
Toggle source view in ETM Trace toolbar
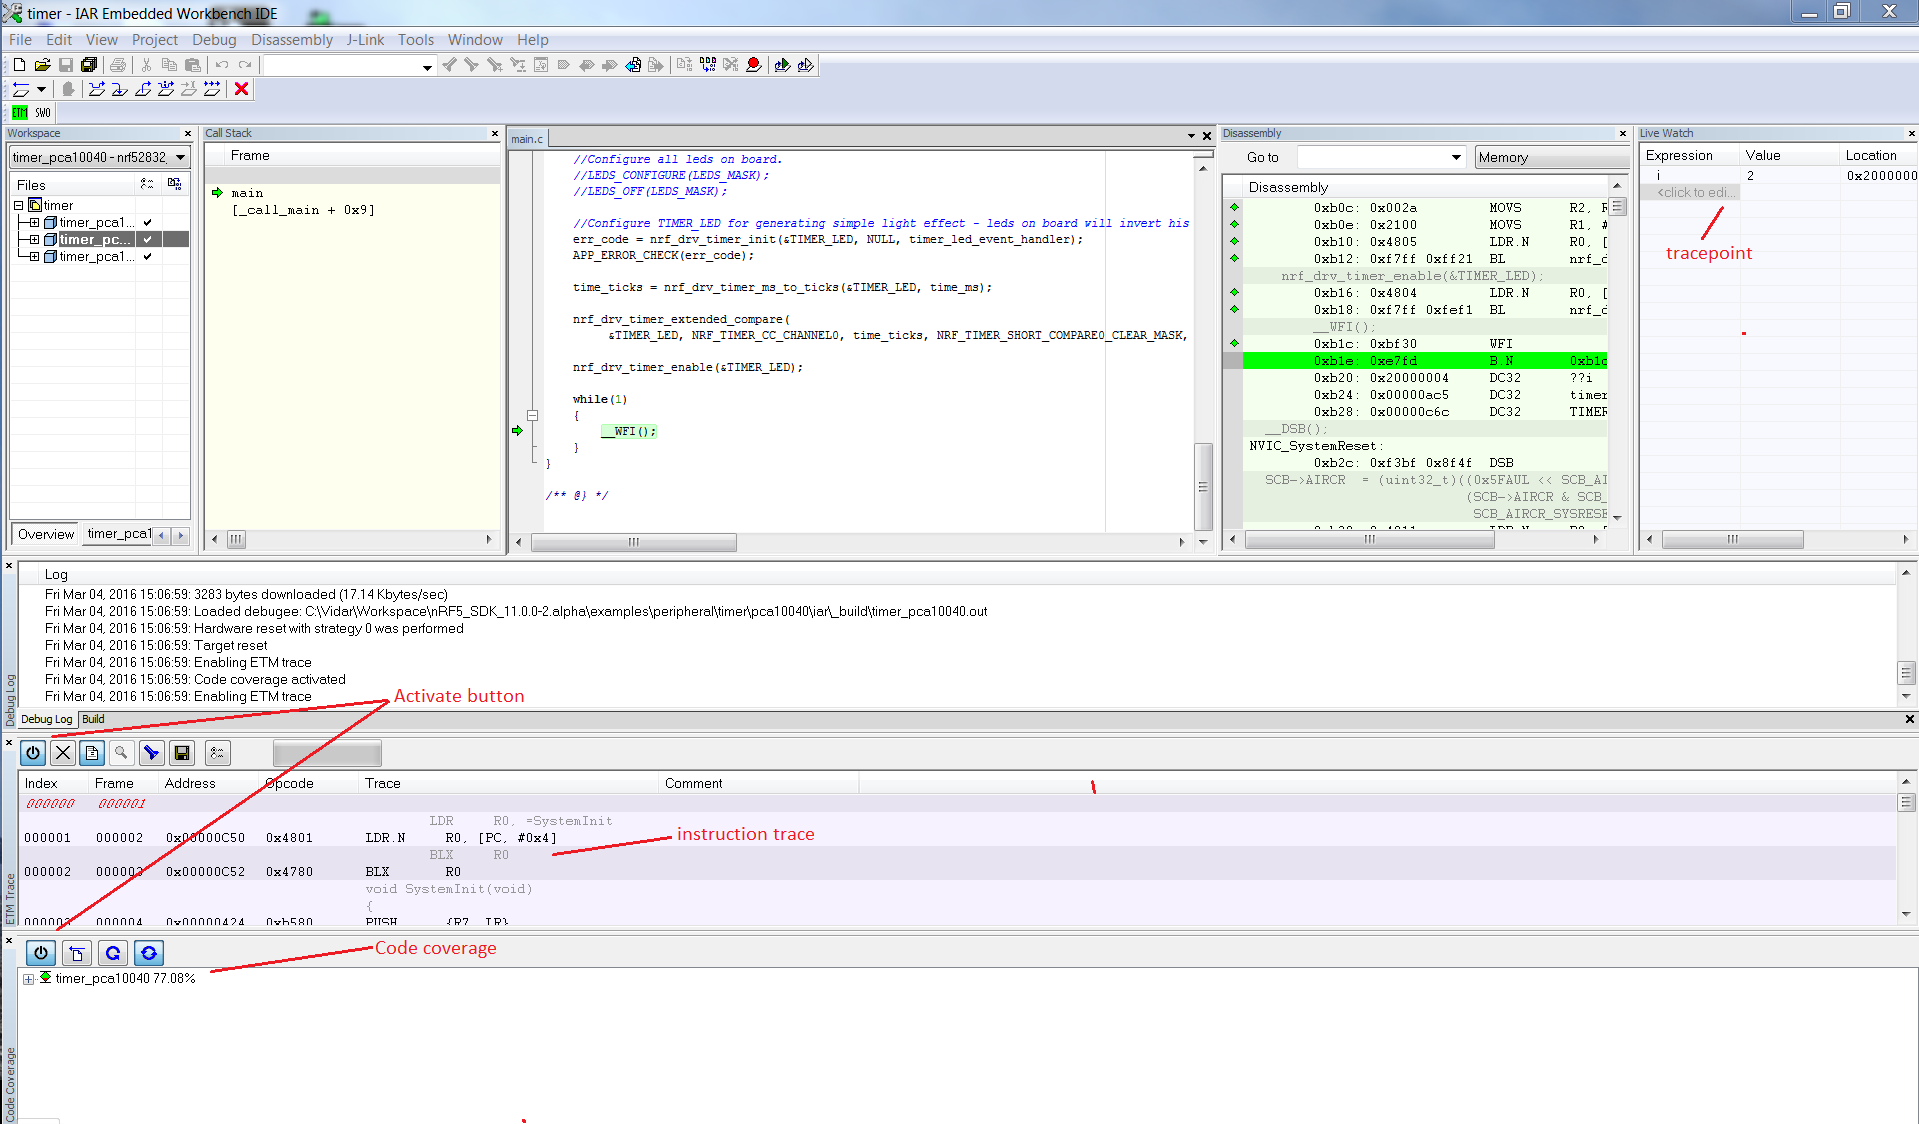(x=92, y=753)
